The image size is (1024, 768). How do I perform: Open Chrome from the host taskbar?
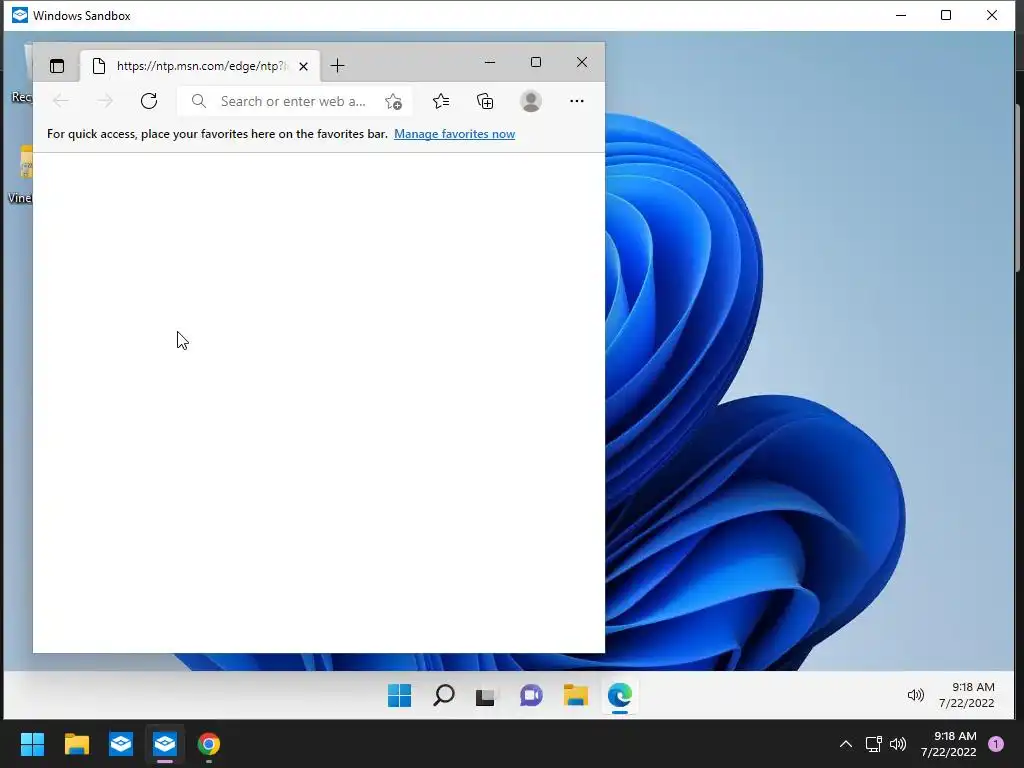coord(209,744)
